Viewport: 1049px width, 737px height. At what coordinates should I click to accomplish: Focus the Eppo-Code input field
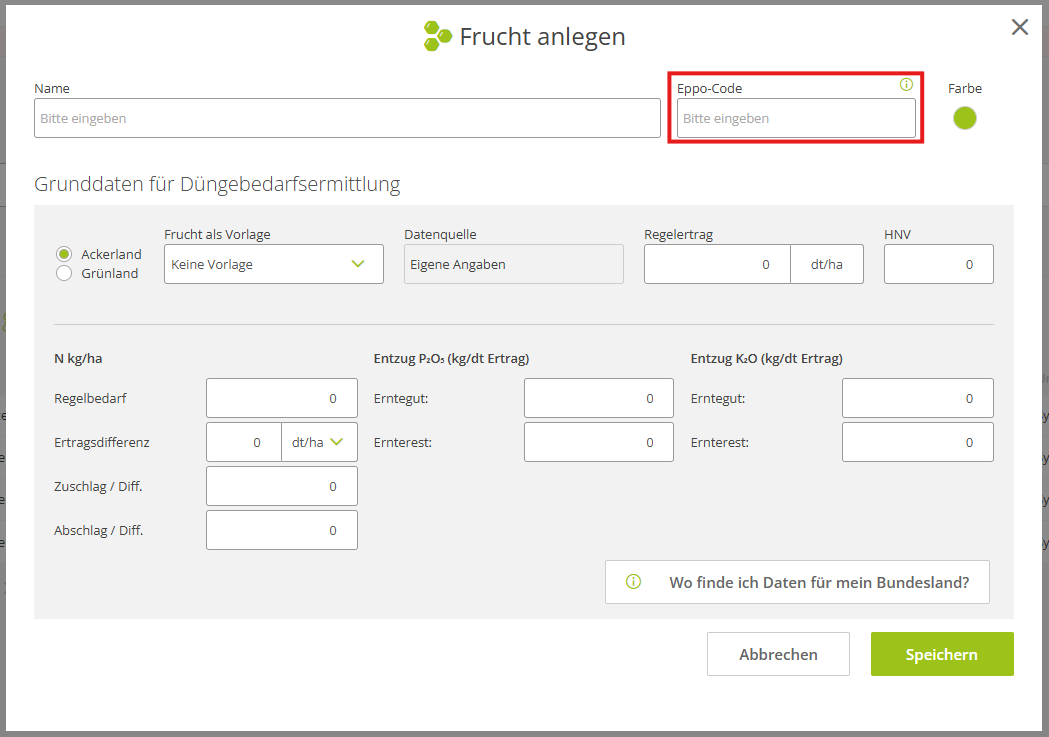[795, 118]
